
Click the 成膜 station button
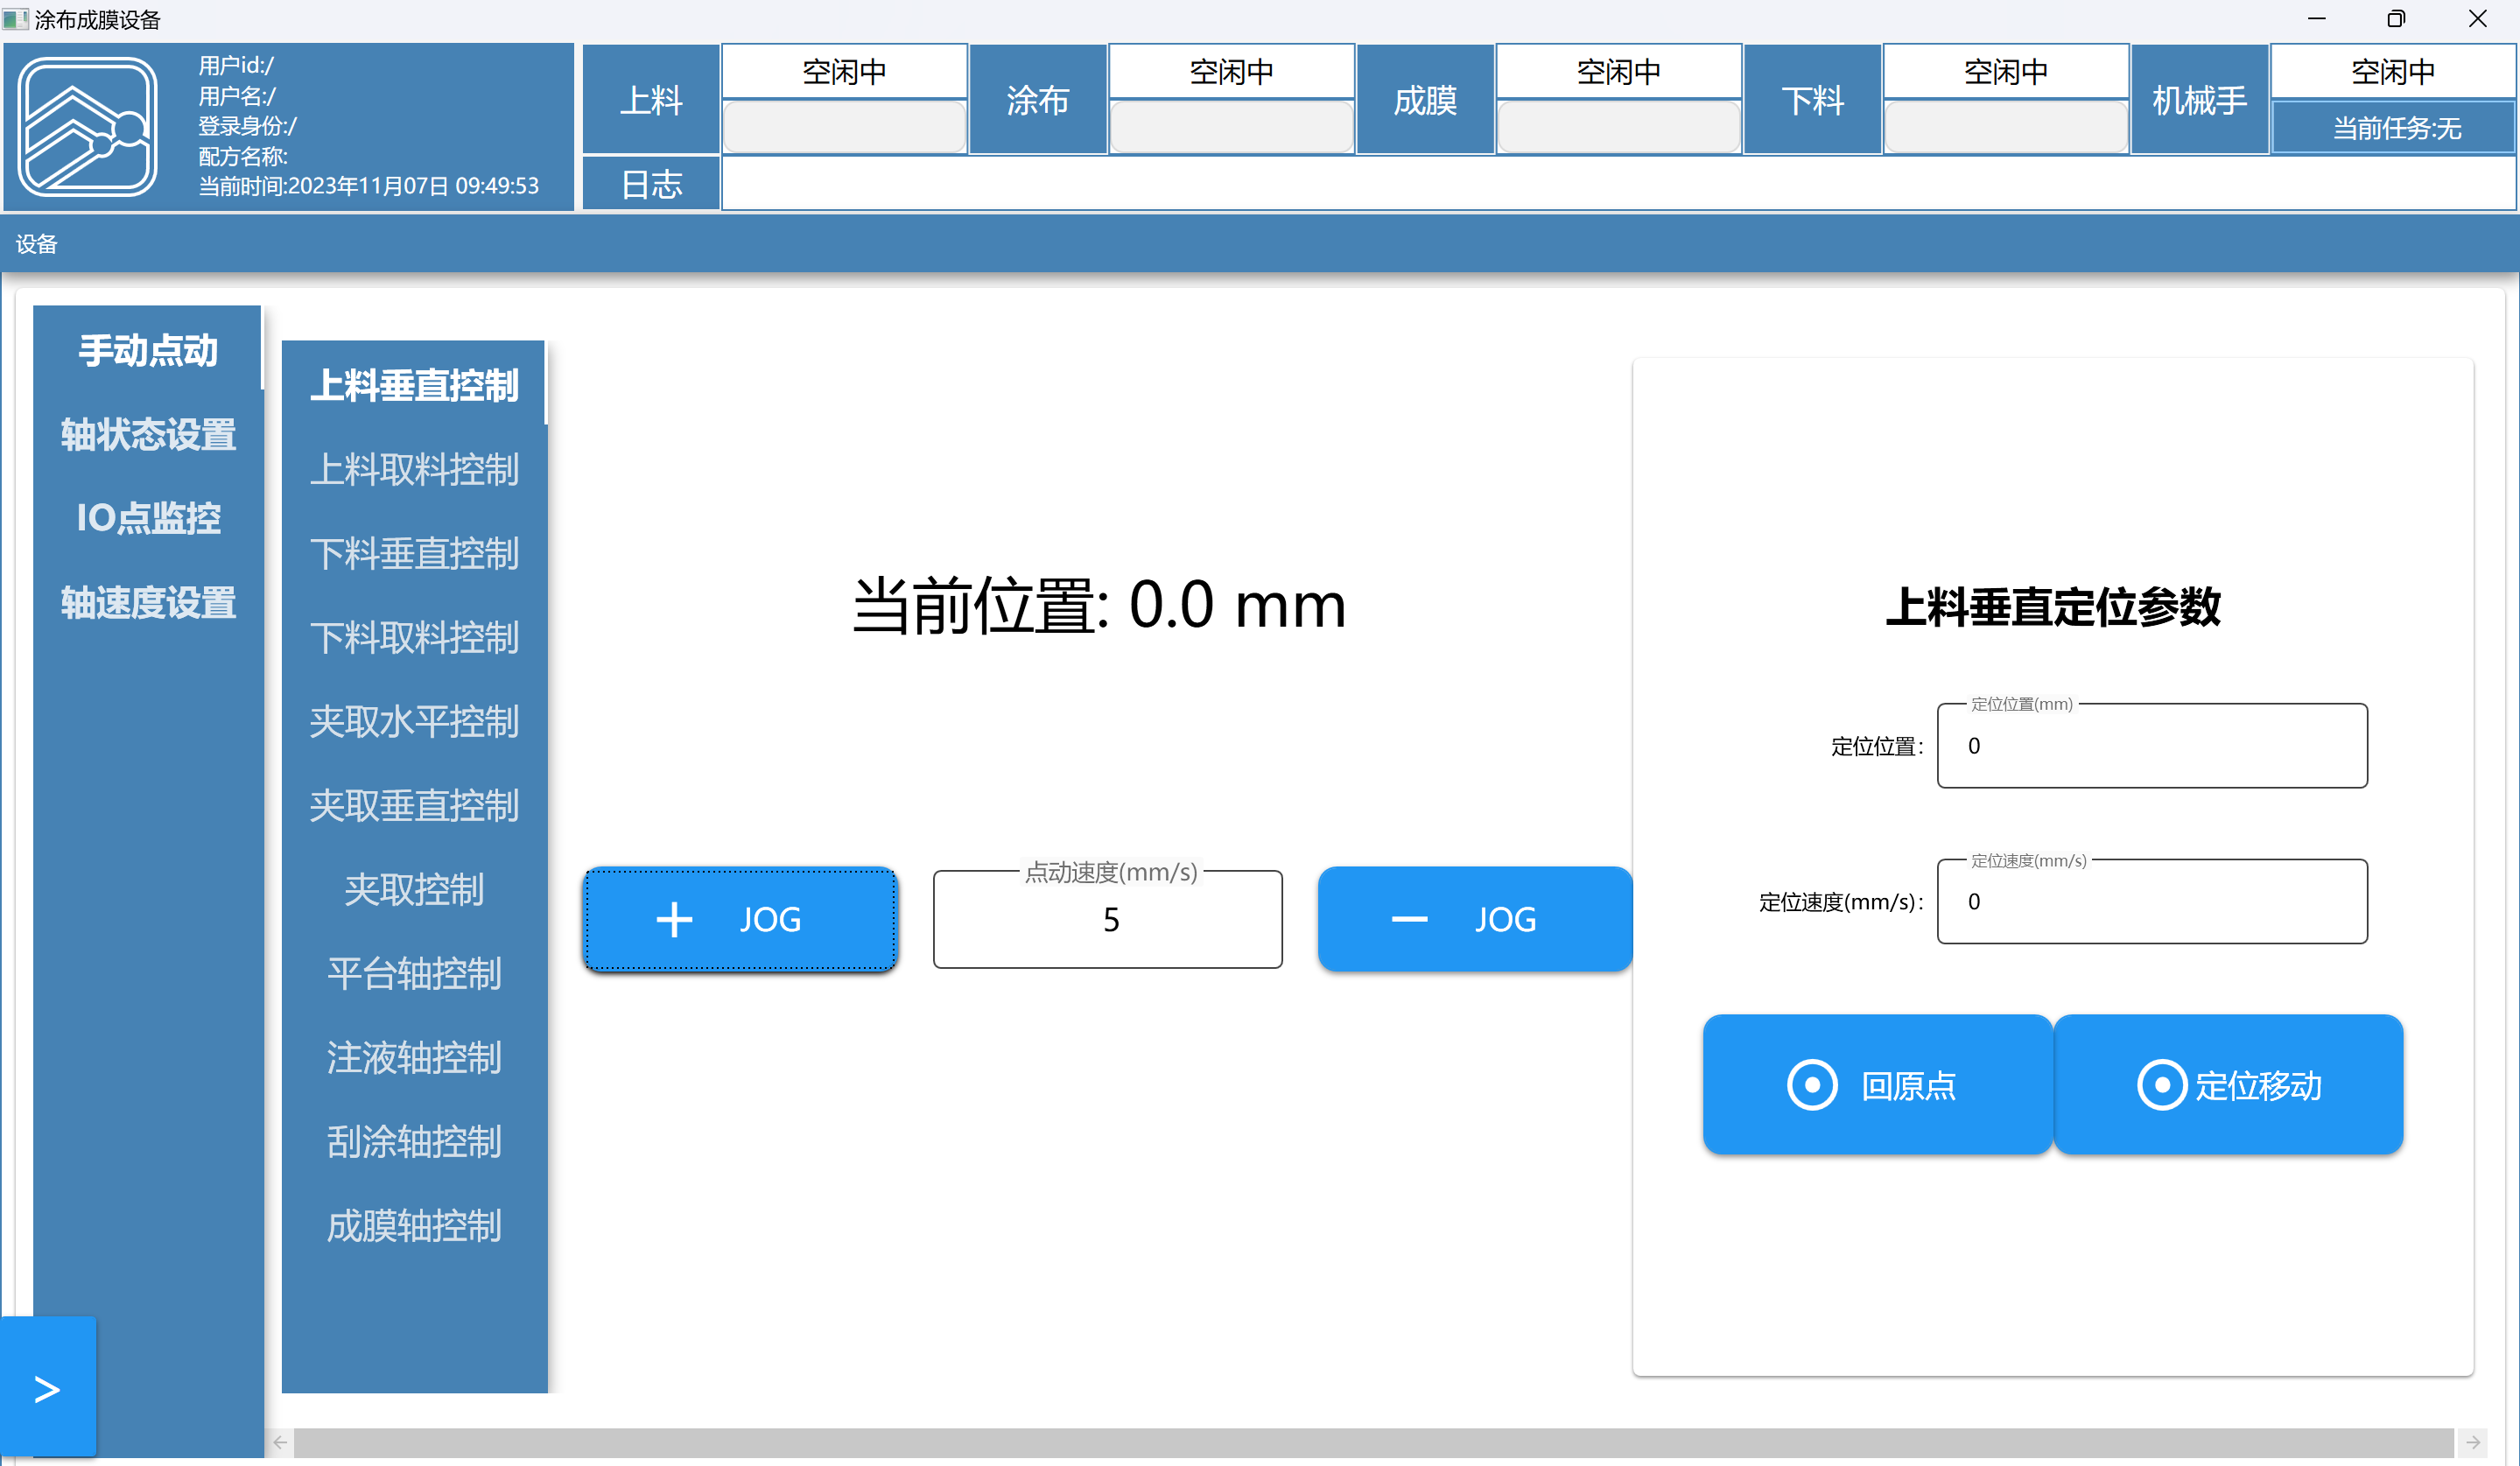pos(1425,99)
